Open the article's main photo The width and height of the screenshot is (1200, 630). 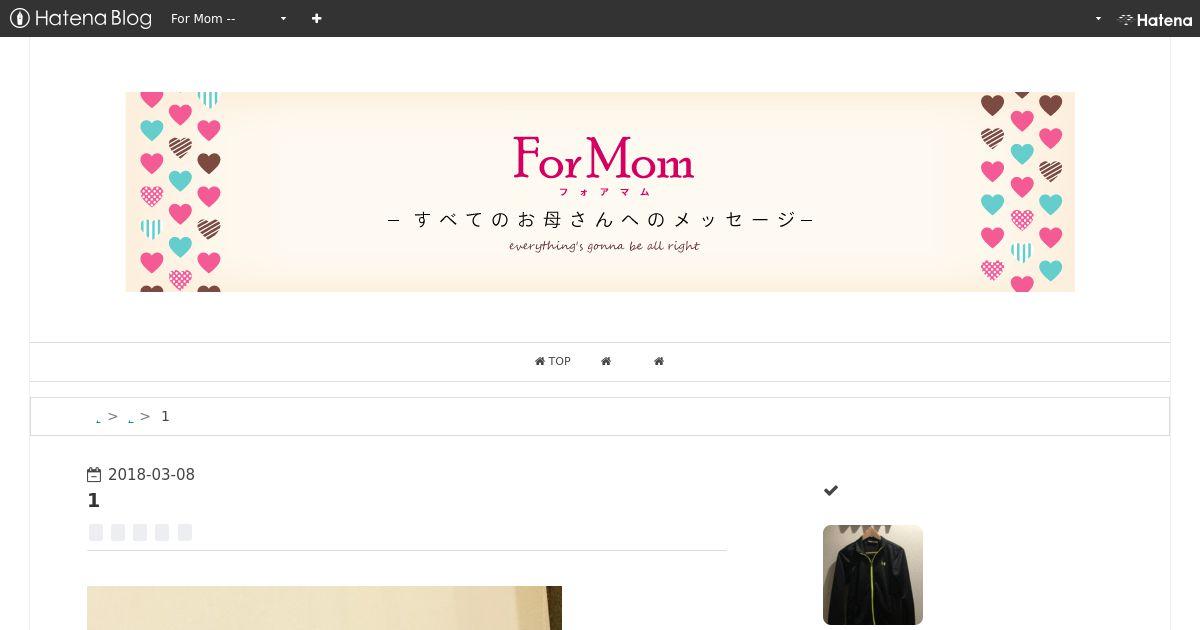pyautogui.click(x=324, y=608)
